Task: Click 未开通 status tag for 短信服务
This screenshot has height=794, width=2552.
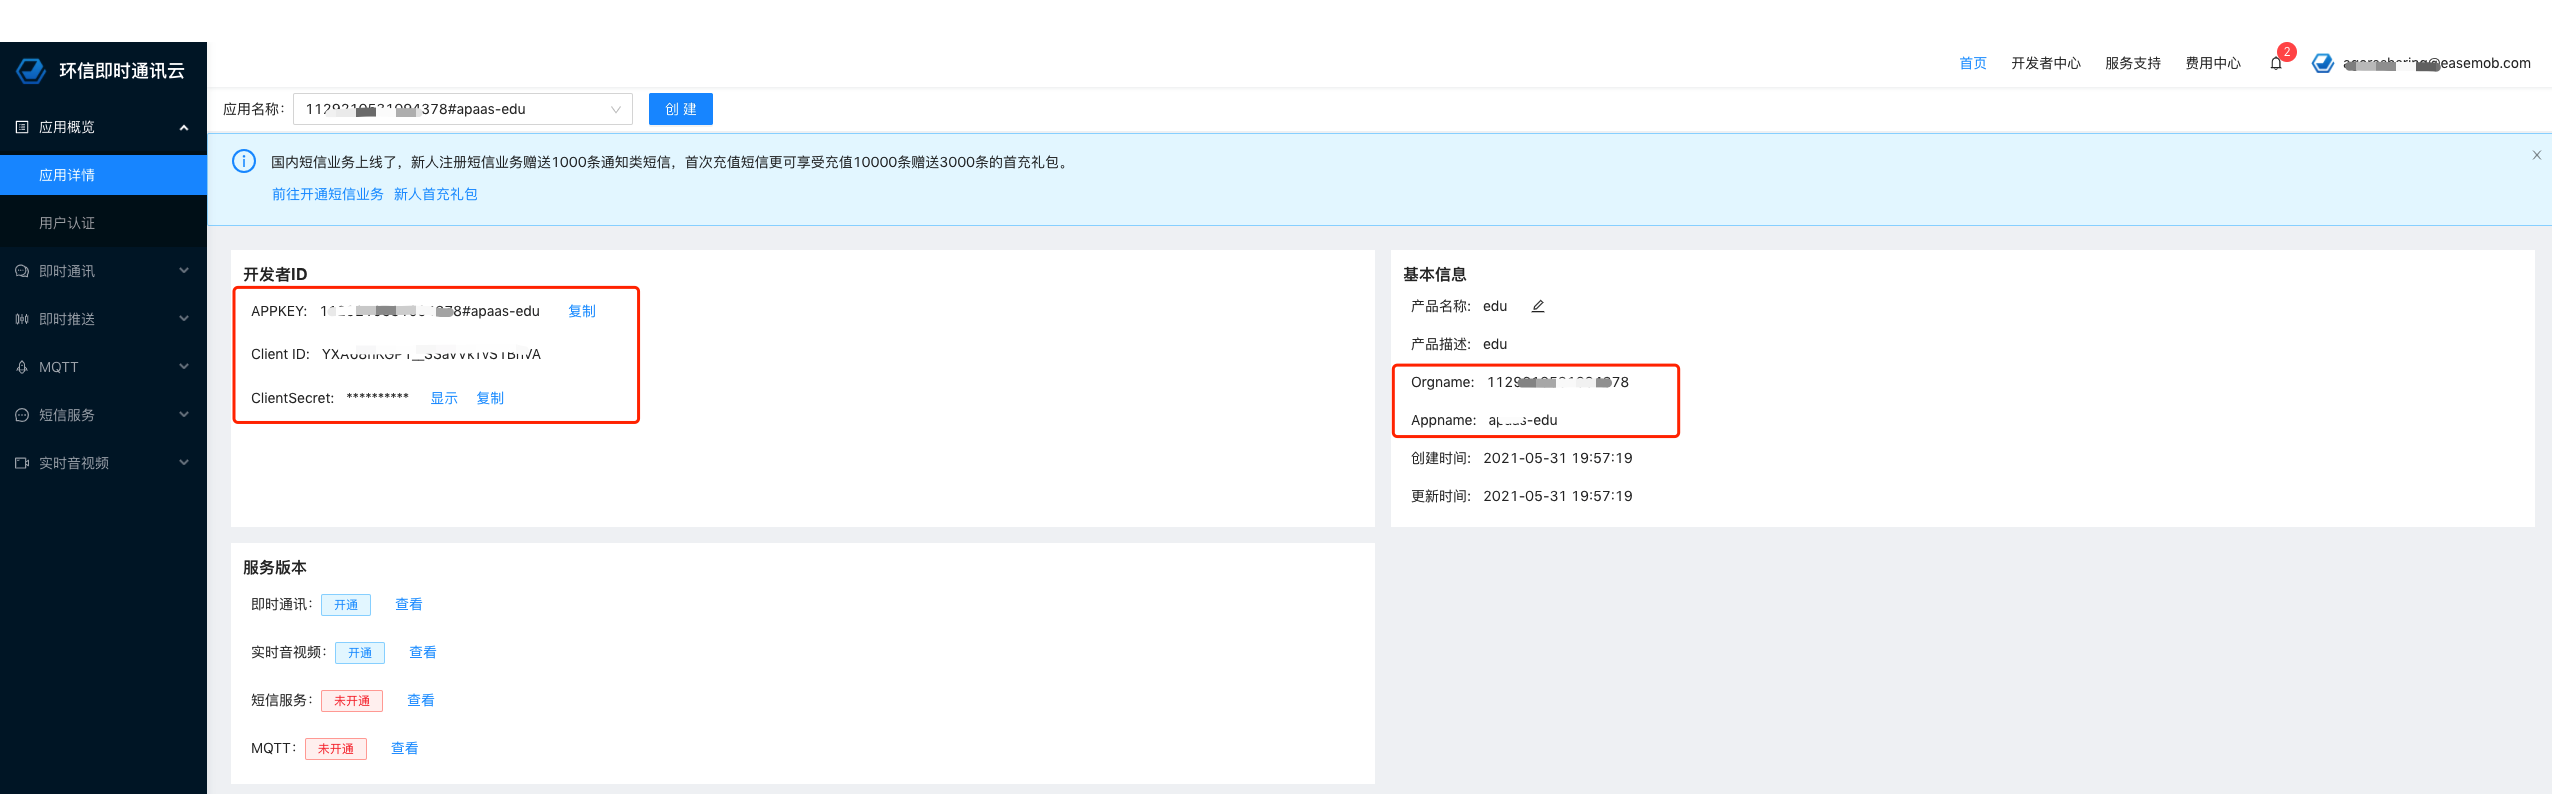Action: coord(352,701)
